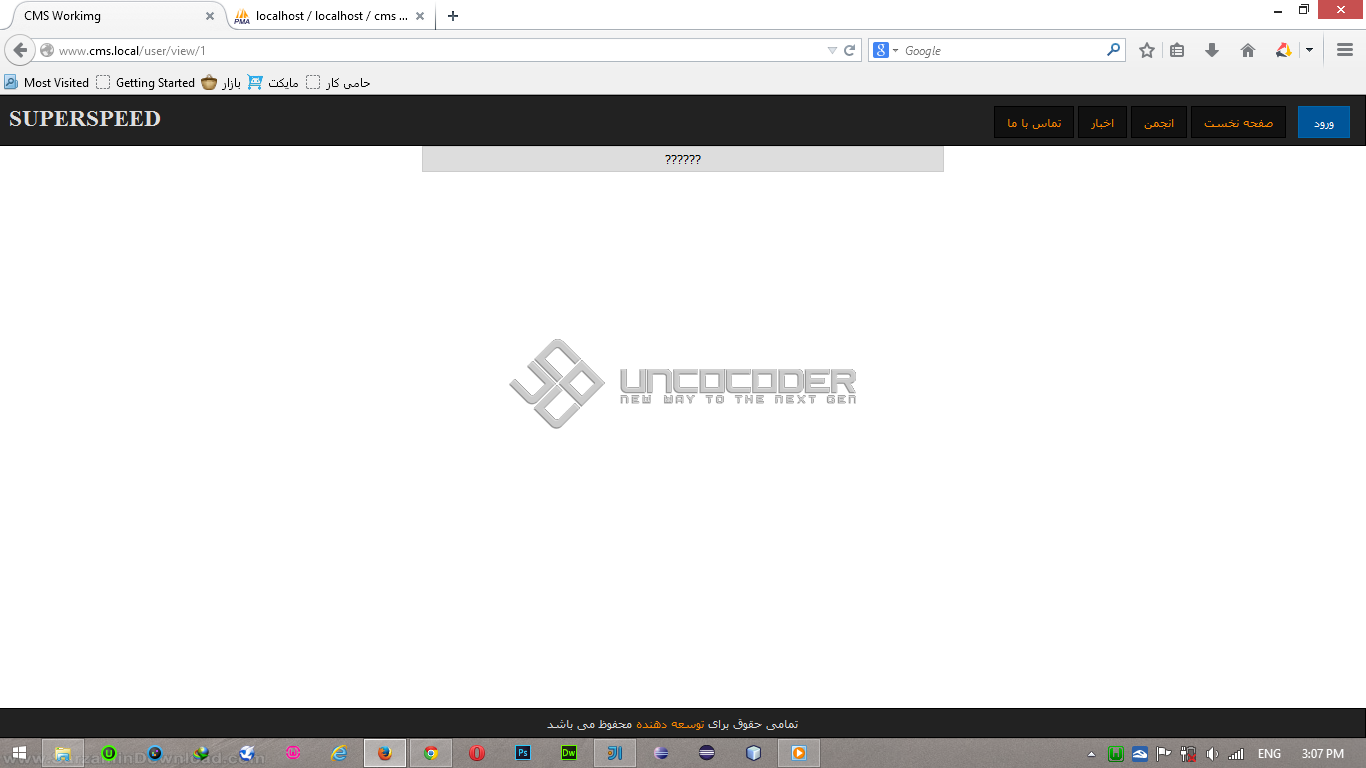Click the 3:07 PM clock
This screenshot has height=768, width=1366.
point(1323,754)
